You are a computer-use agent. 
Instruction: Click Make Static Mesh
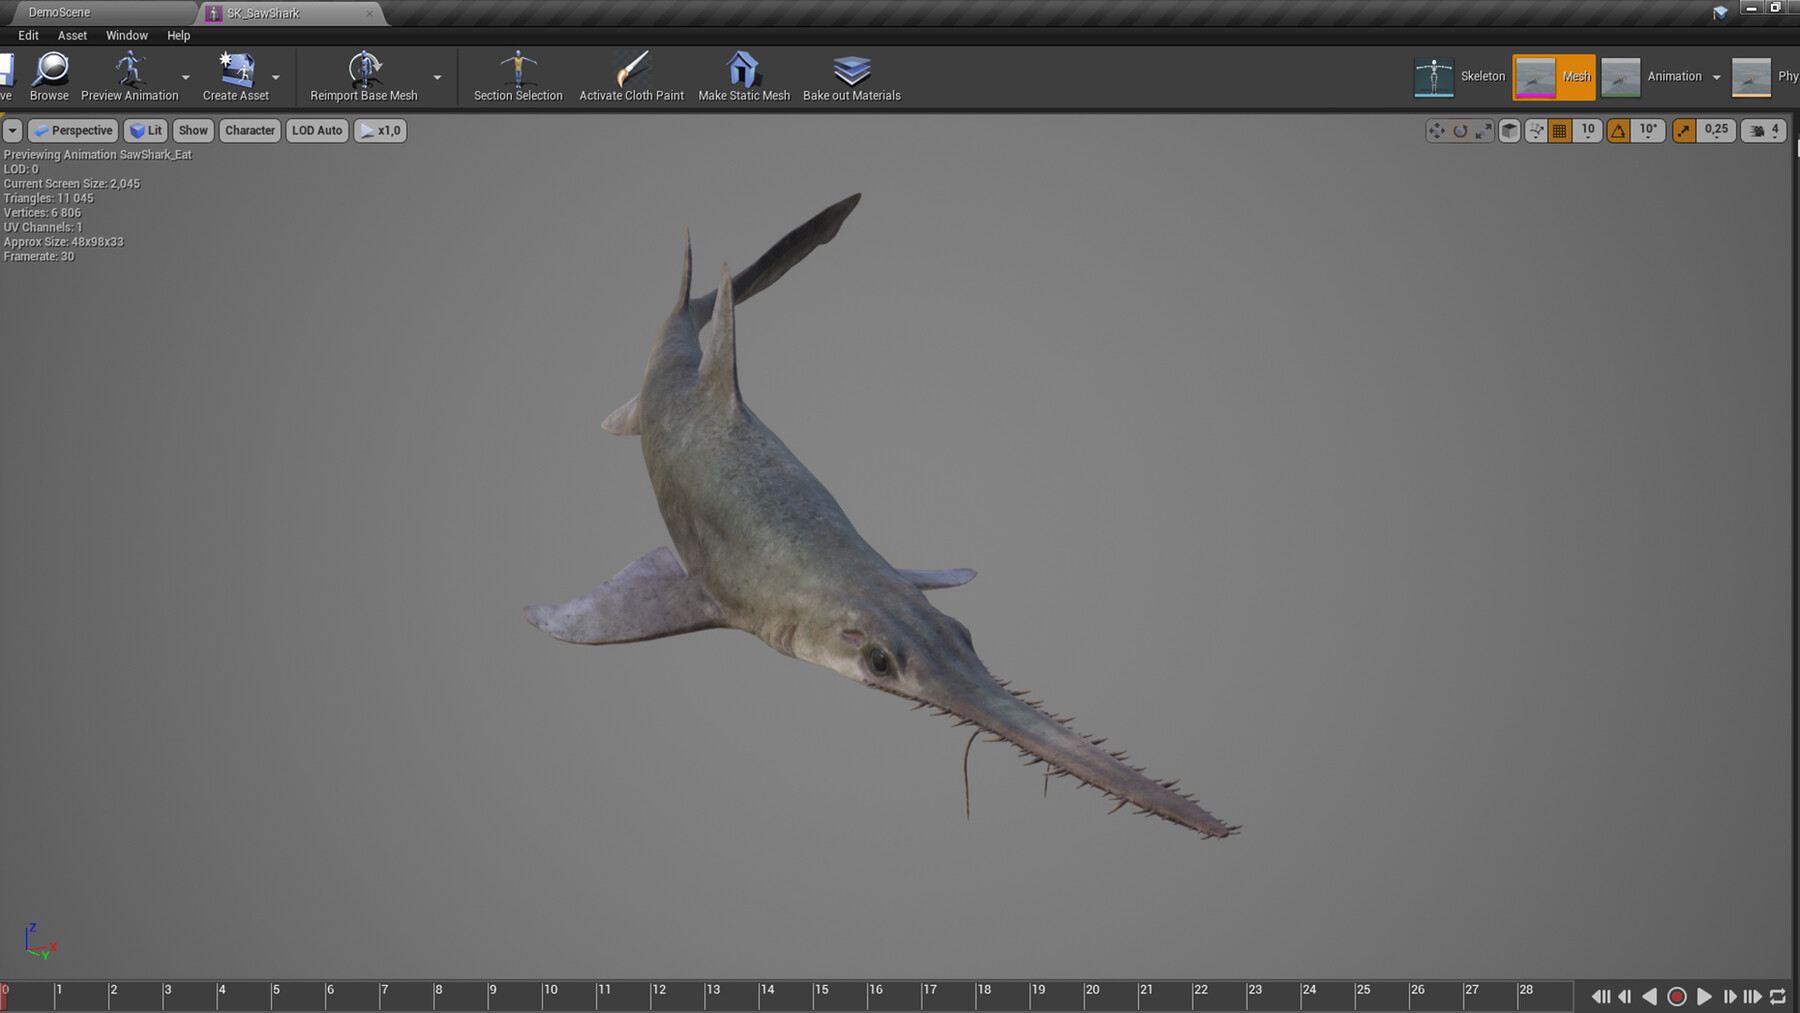(x=744, y=76)
